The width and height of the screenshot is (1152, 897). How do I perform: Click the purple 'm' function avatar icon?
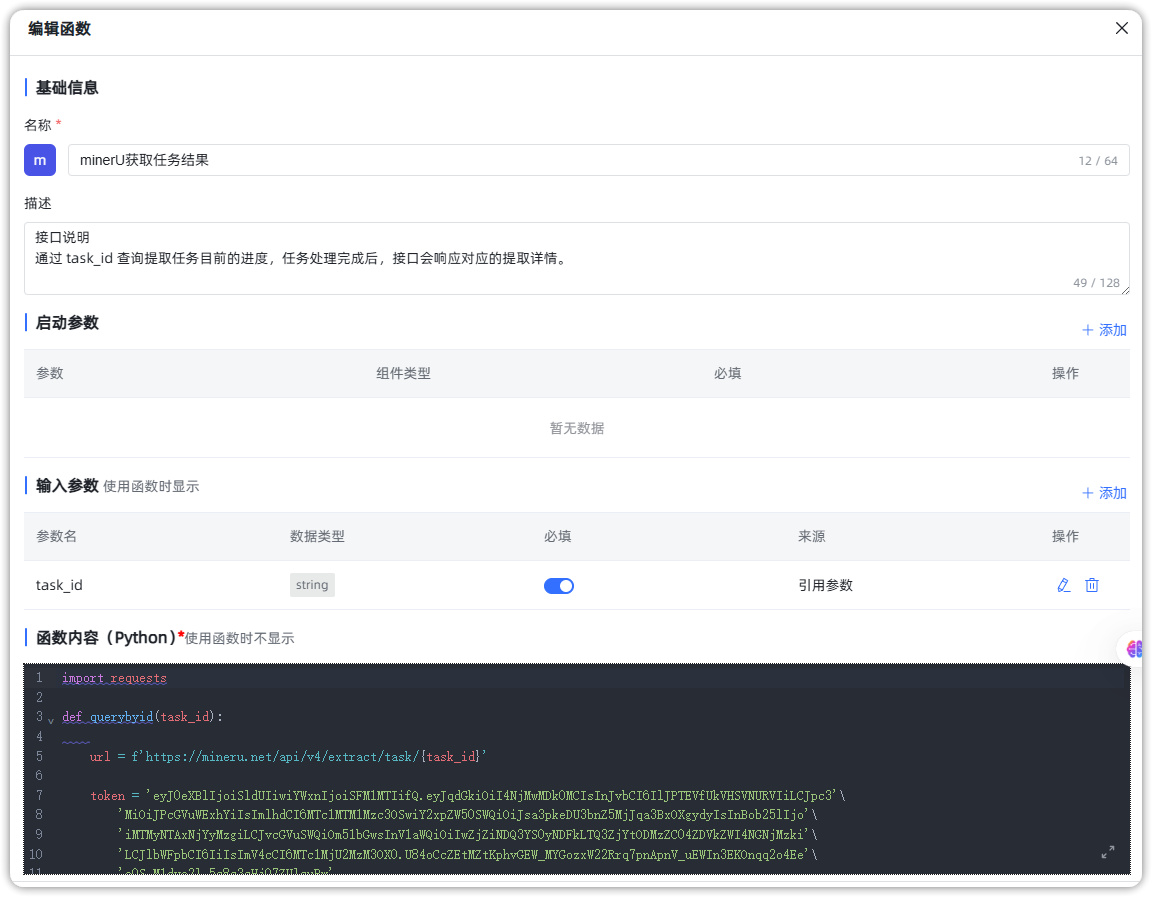tap(40, 160)
